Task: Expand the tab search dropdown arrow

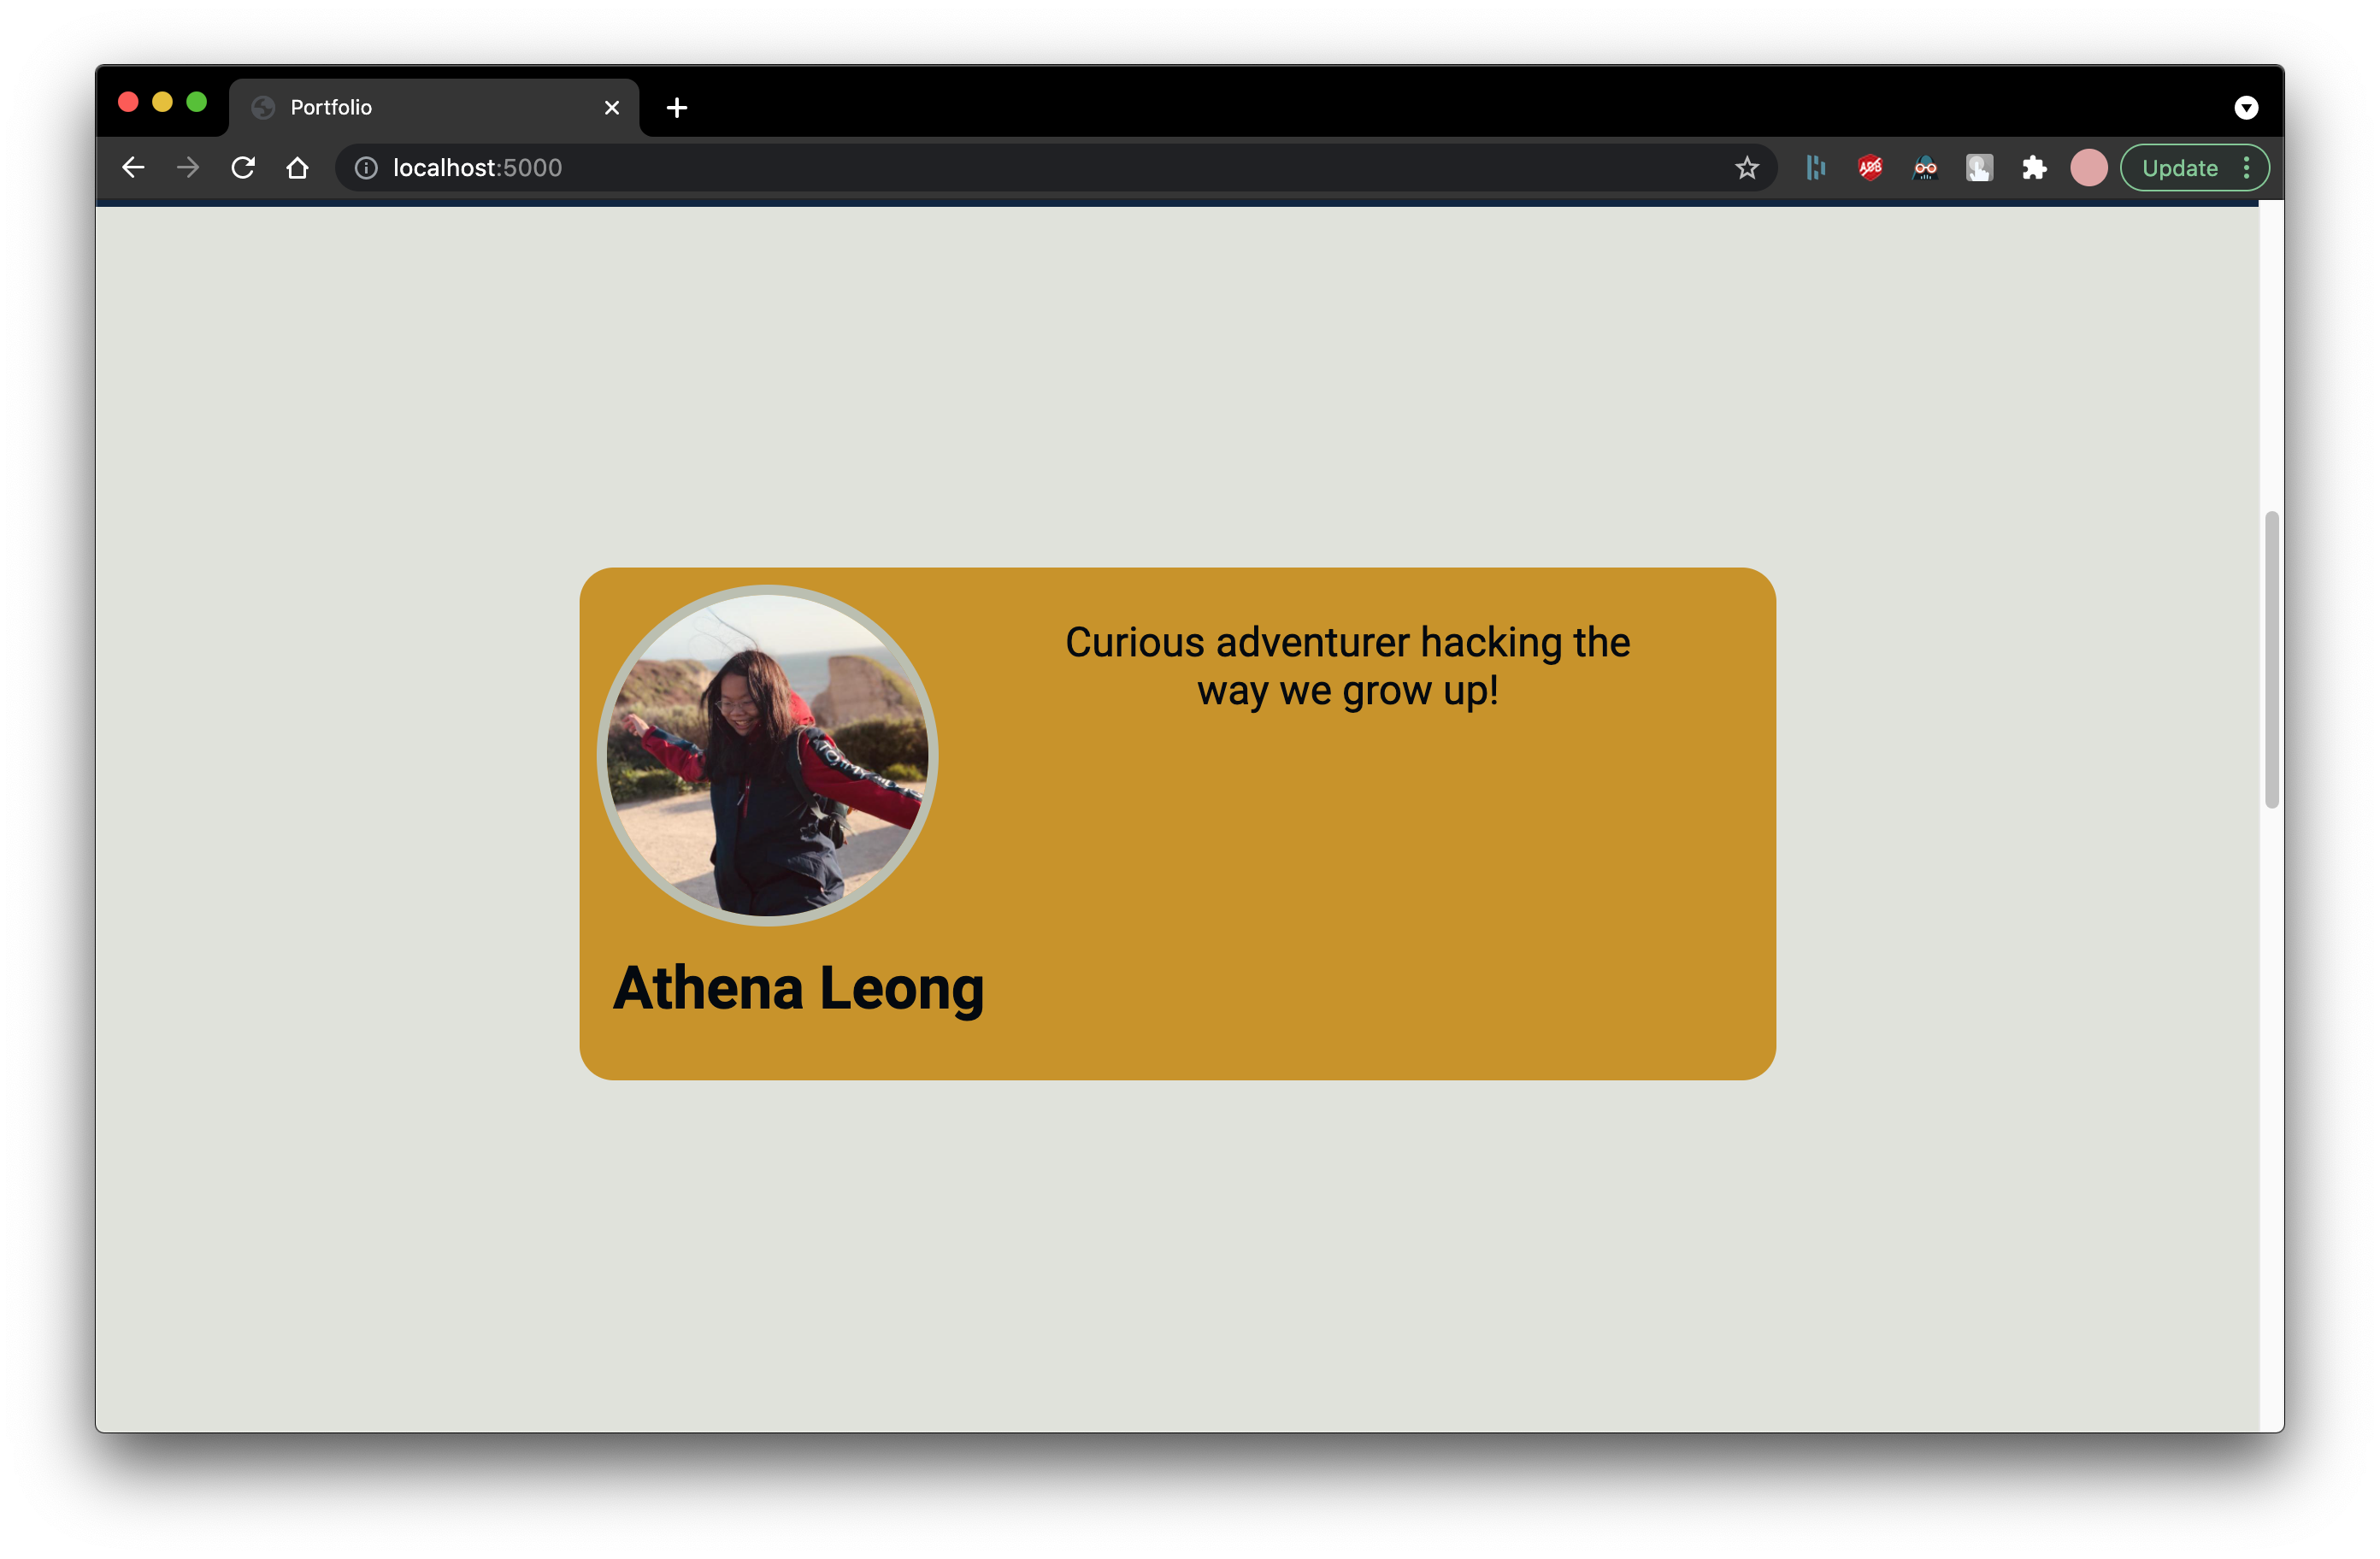Action: click(x=2246, y=107)
